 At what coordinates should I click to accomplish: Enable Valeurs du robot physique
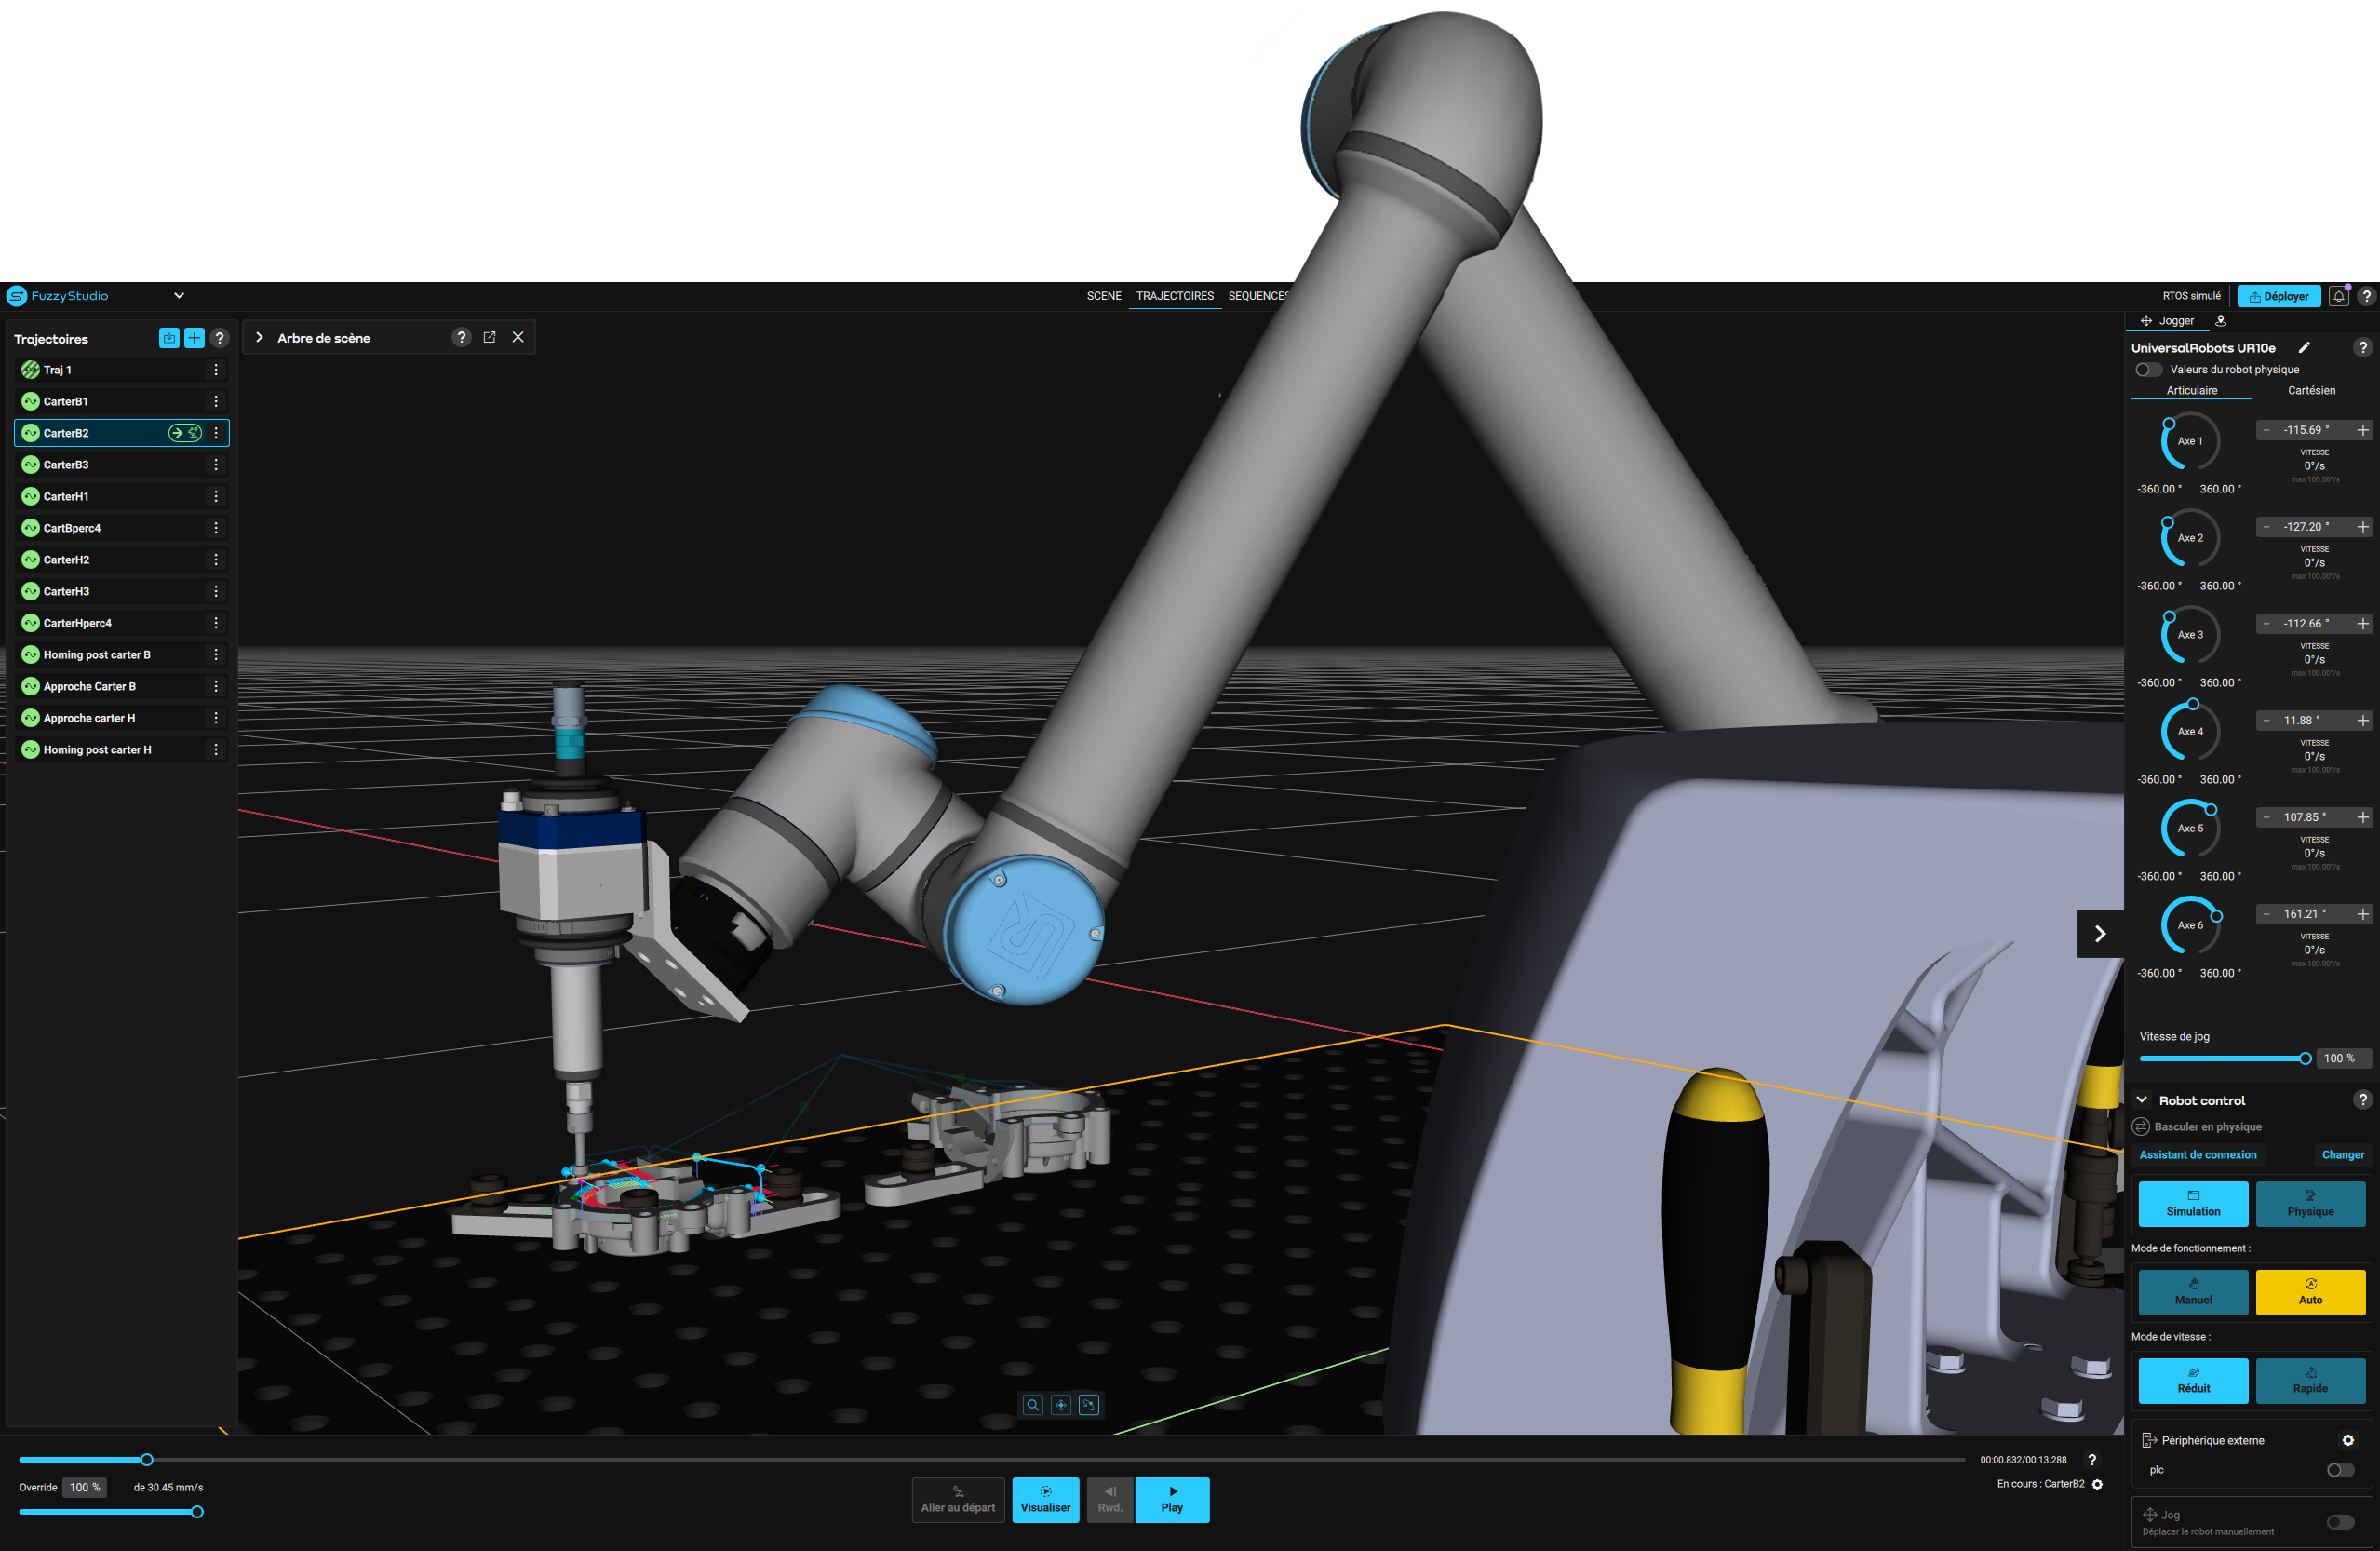tap(2148, 369)
